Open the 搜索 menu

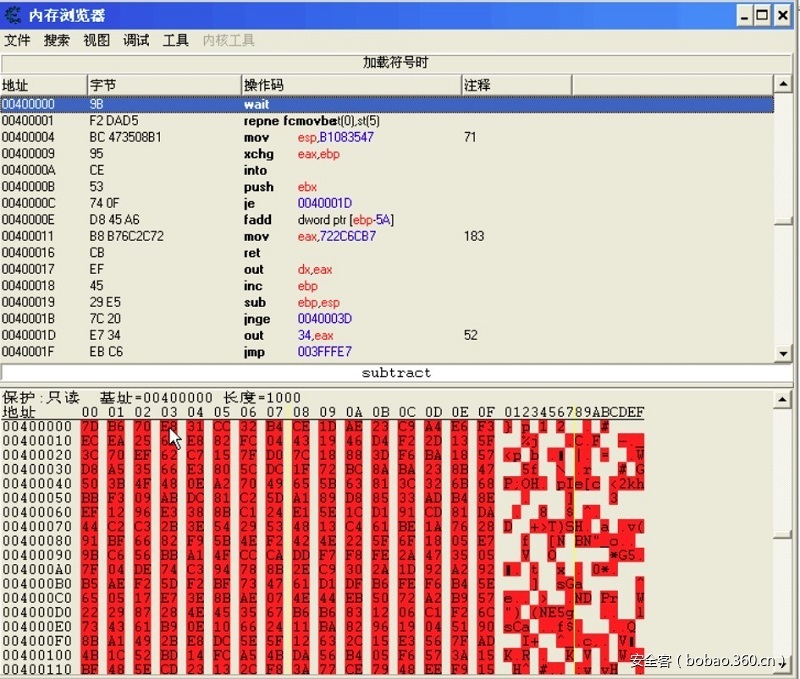point(56,40)
